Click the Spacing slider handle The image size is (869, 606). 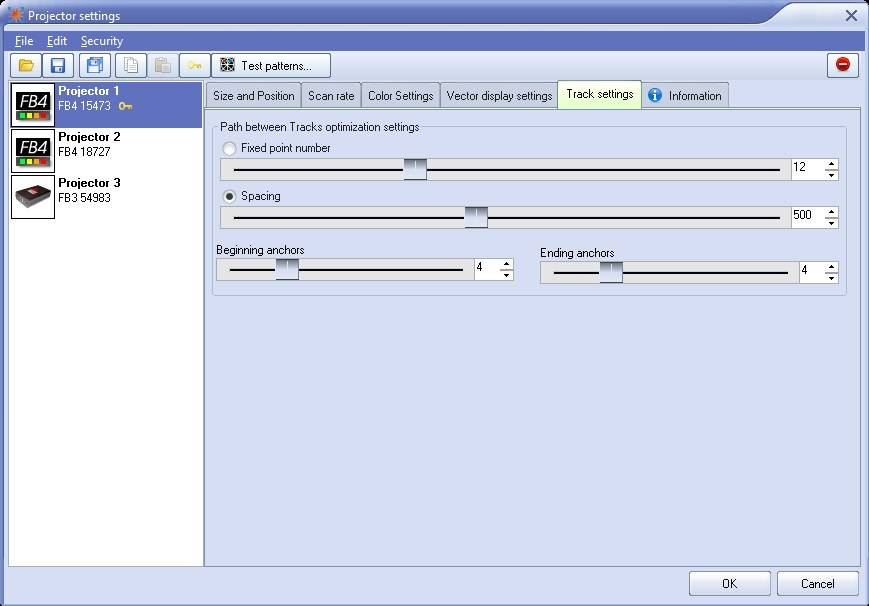[476, 217]
